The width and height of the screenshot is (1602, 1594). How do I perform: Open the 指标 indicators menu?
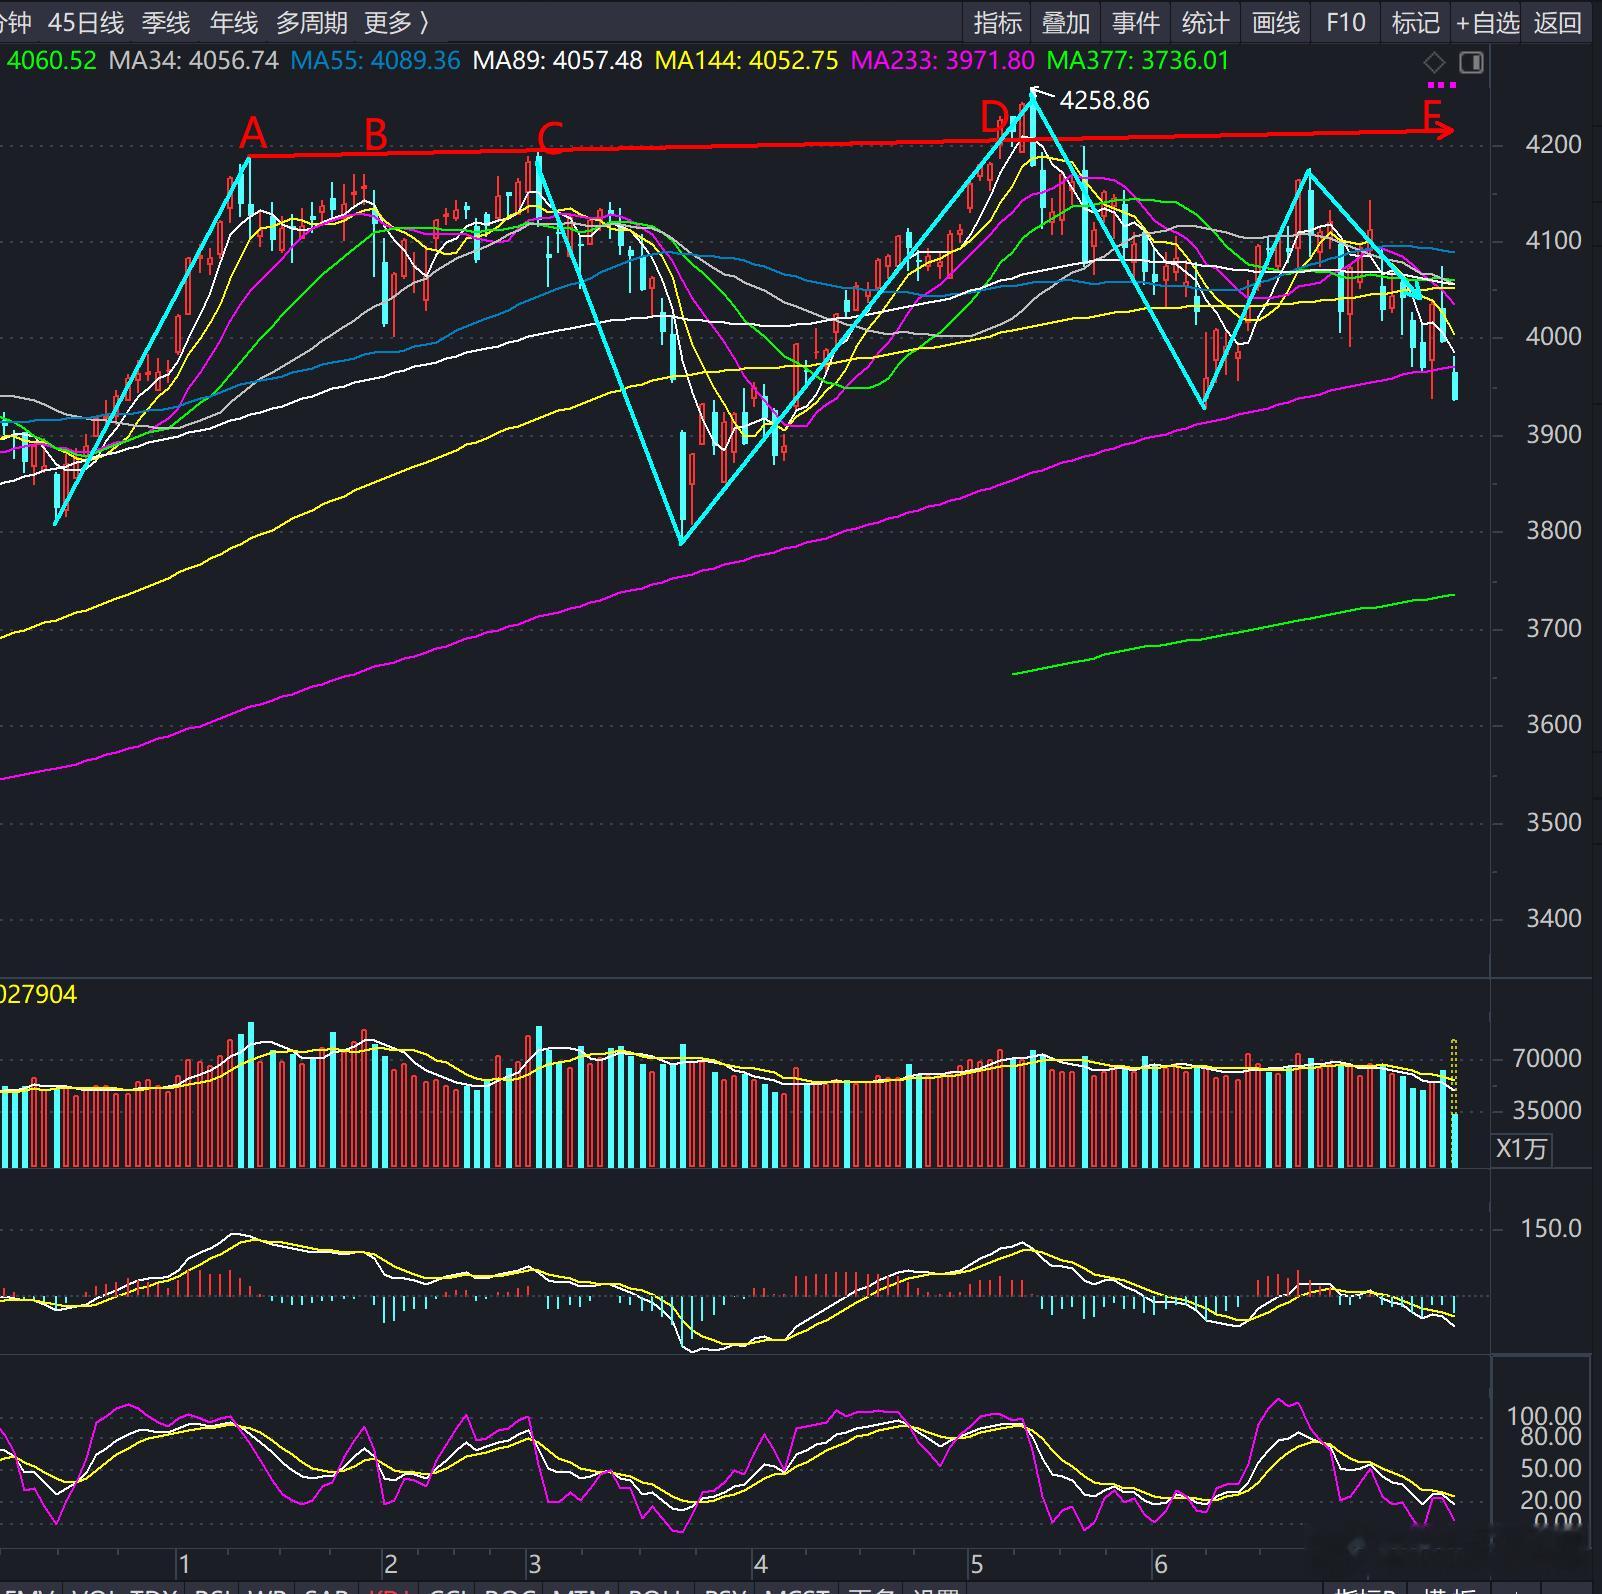997,22
